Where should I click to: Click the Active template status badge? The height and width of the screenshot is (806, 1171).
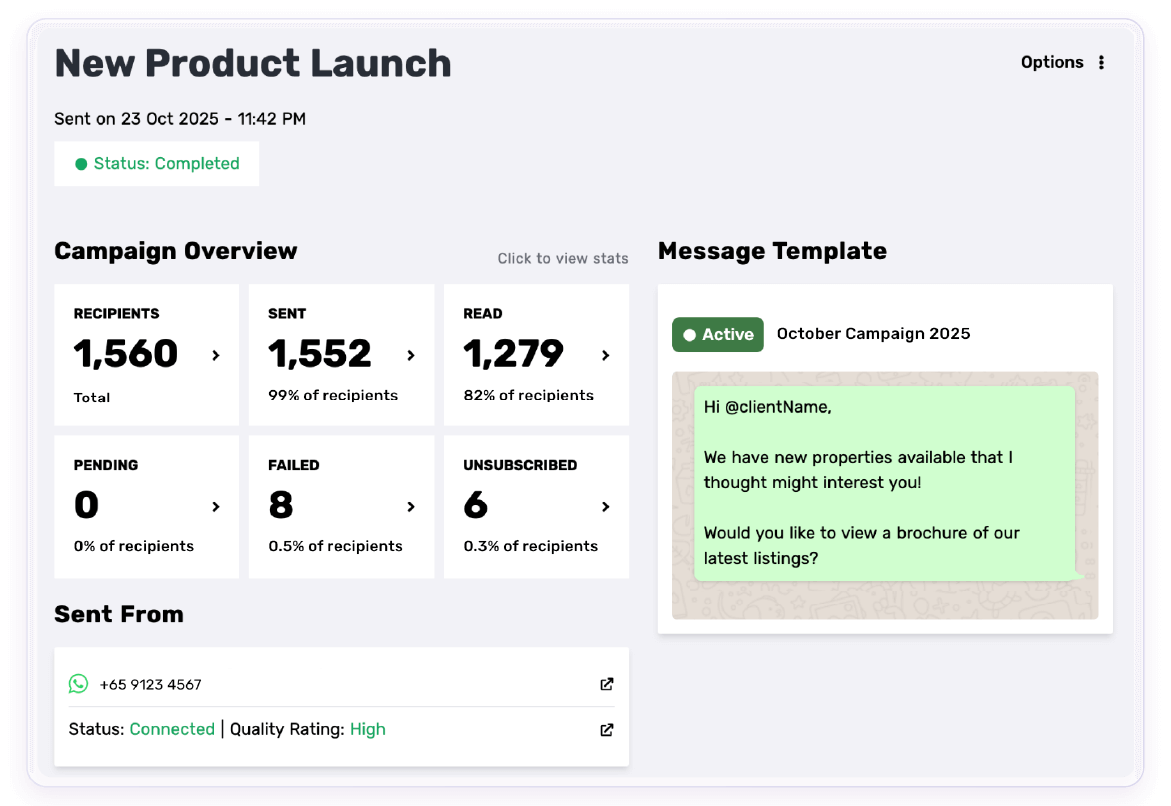pos(717,335)
